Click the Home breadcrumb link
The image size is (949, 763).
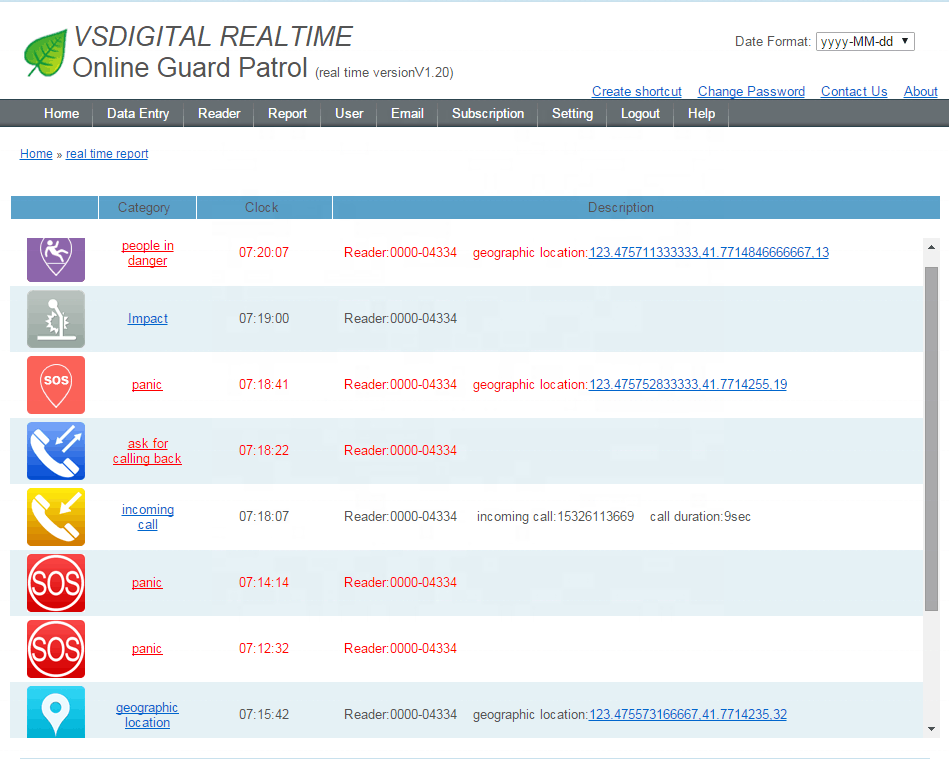(x=36, y=154)
